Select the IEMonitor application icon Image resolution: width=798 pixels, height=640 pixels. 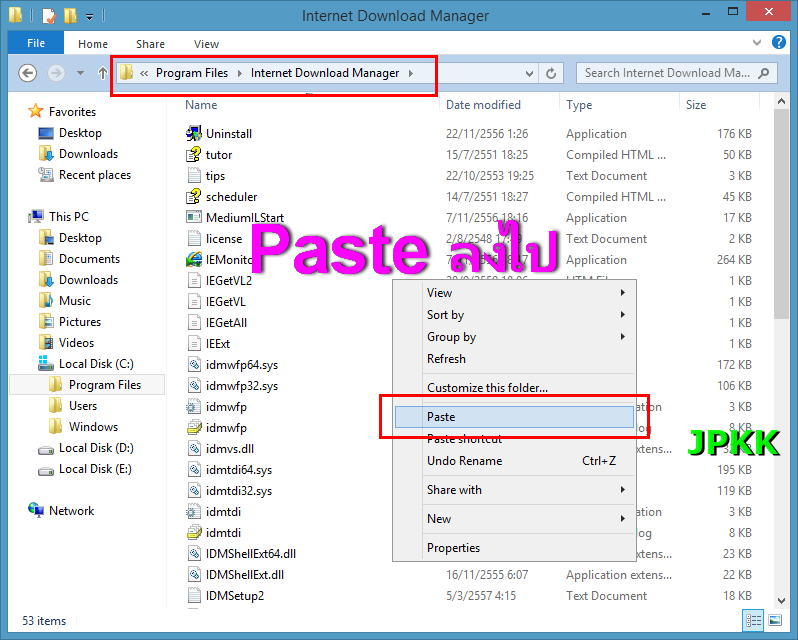coord(193,259)
